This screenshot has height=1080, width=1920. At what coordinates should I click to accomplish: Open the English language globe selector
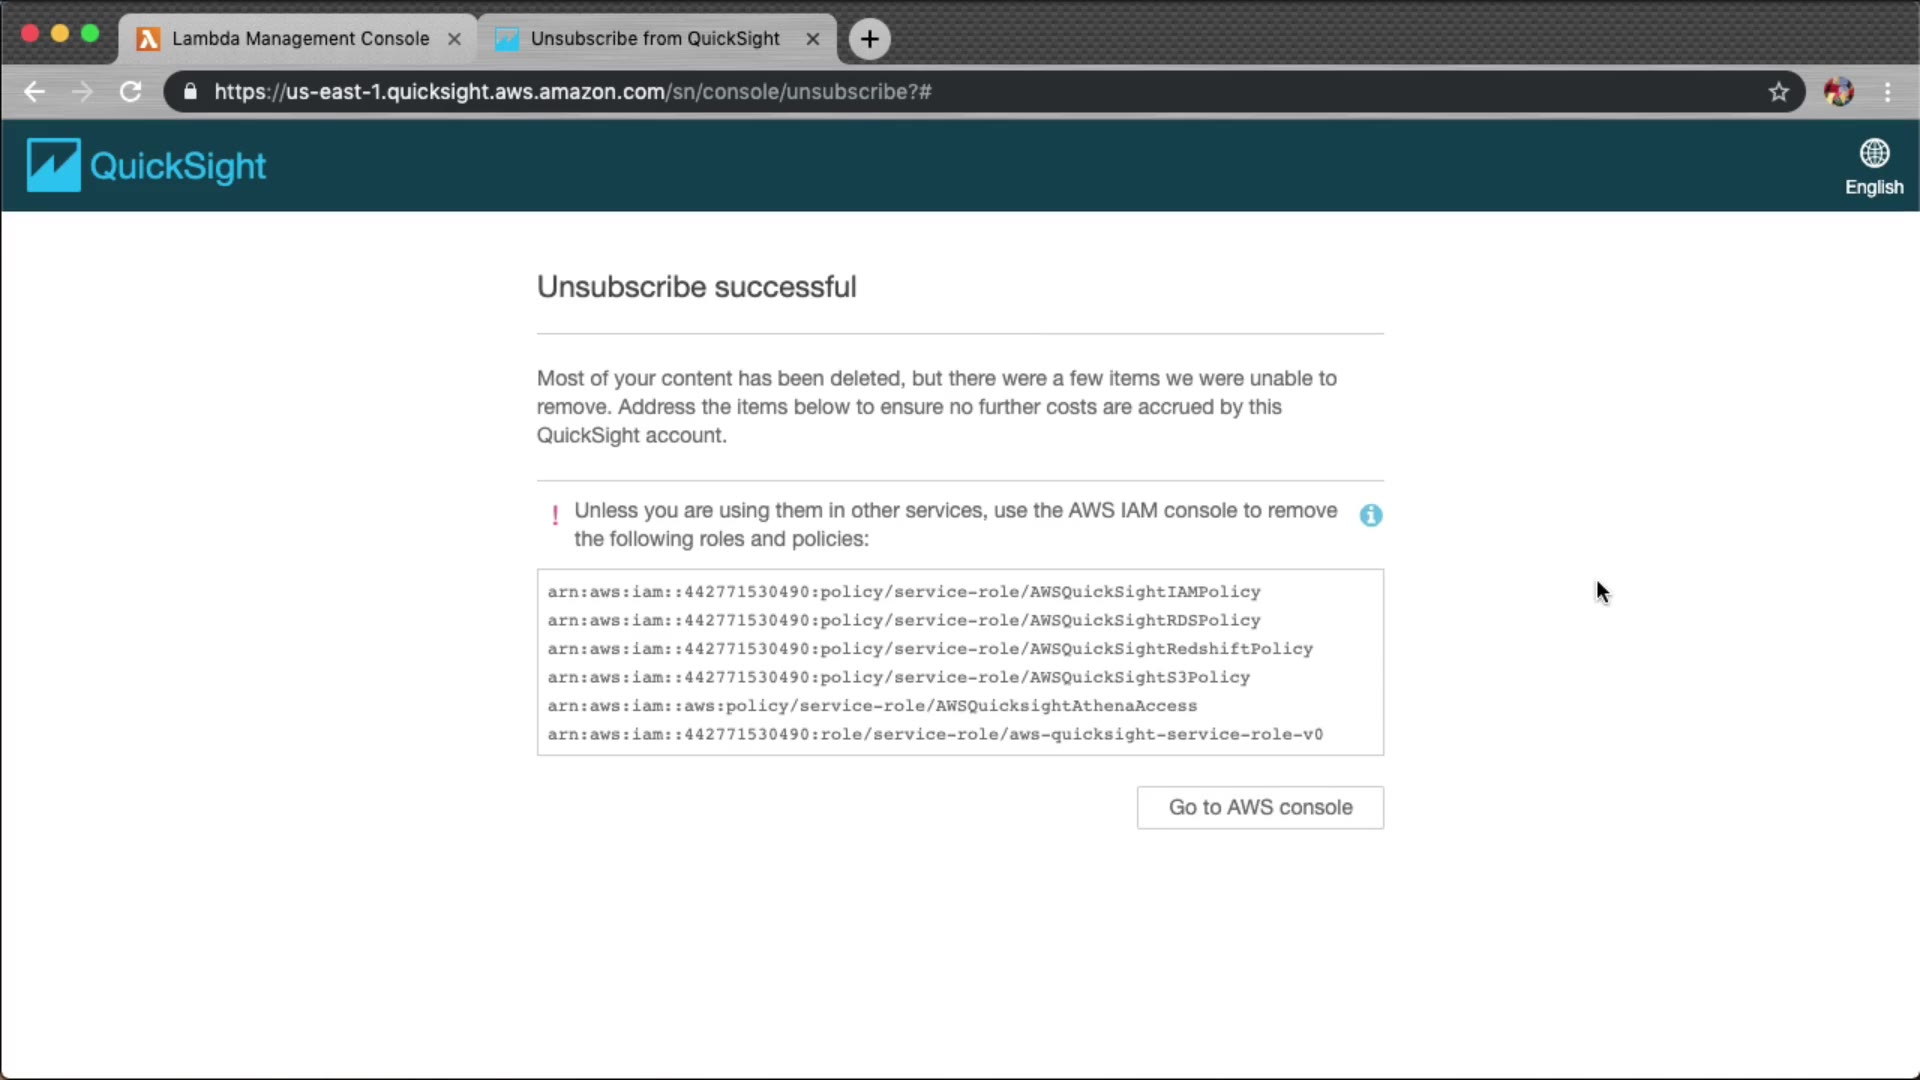pyautogui.click(x=1873, y=166)
